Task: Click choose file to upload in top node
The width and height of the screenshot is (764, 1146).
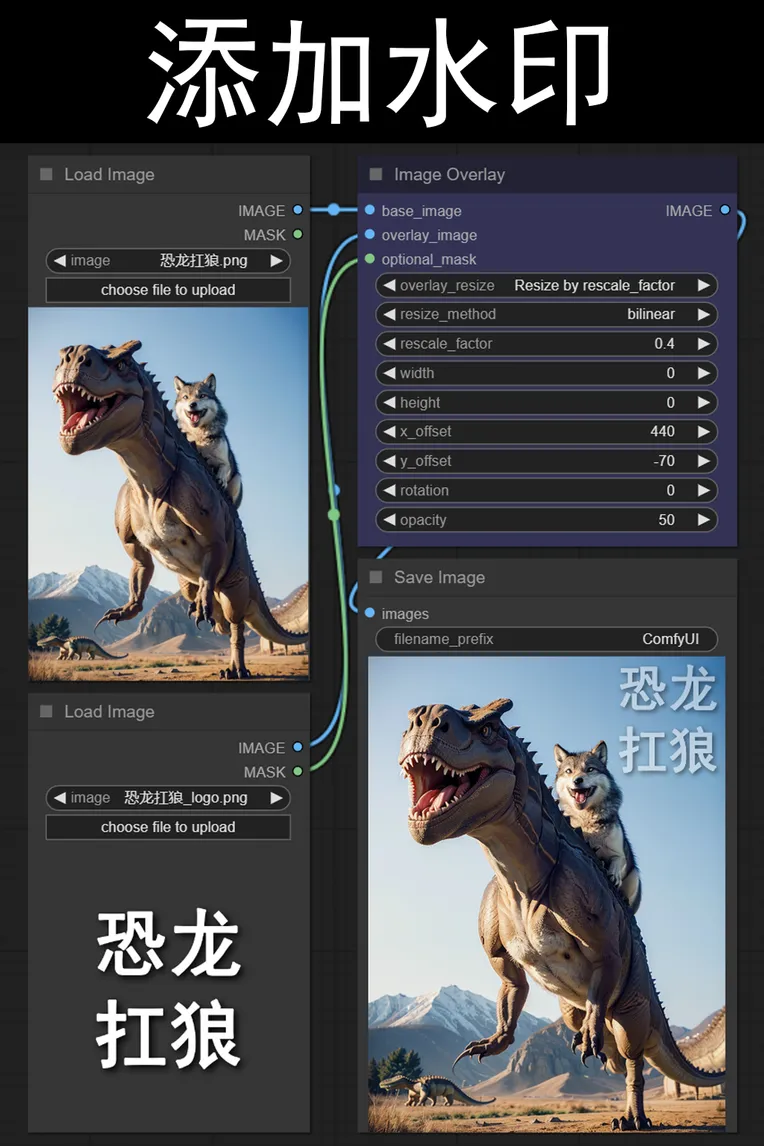Action: [168, 290]
